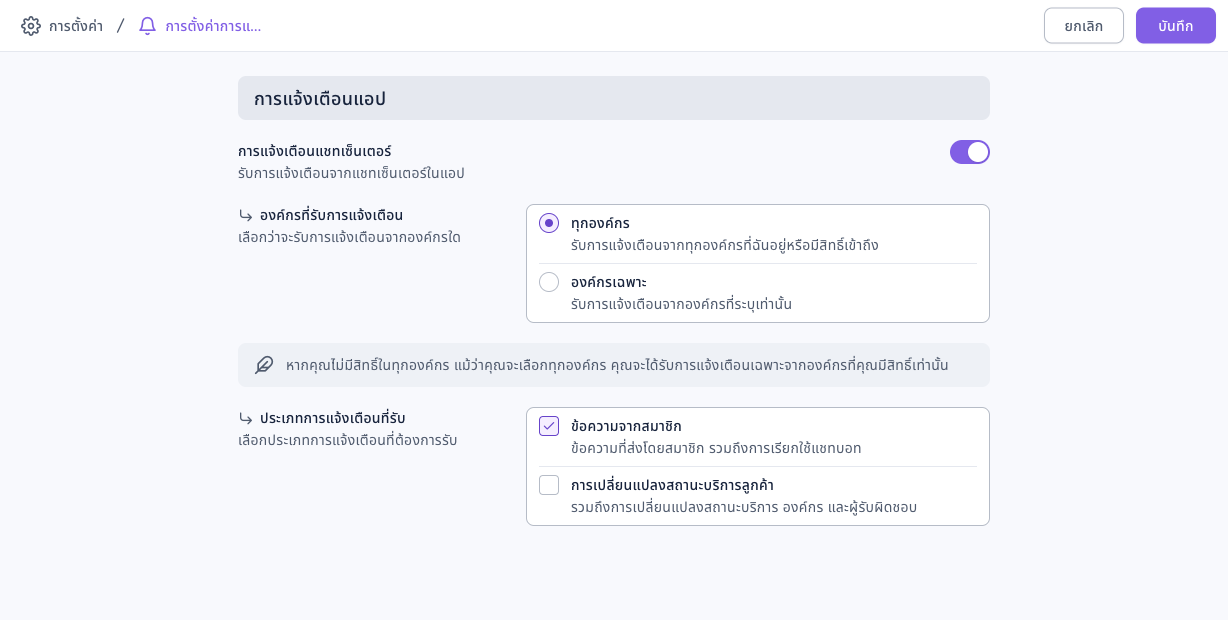Click the settings gear icon in breadcrumb
This screenshot has width=1228, height=620.
(x=31, y=26)
